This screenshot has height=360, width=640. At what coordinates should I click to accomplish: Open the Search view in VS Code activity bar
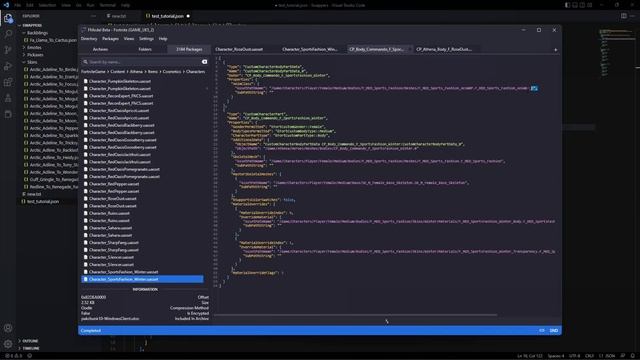8,34
